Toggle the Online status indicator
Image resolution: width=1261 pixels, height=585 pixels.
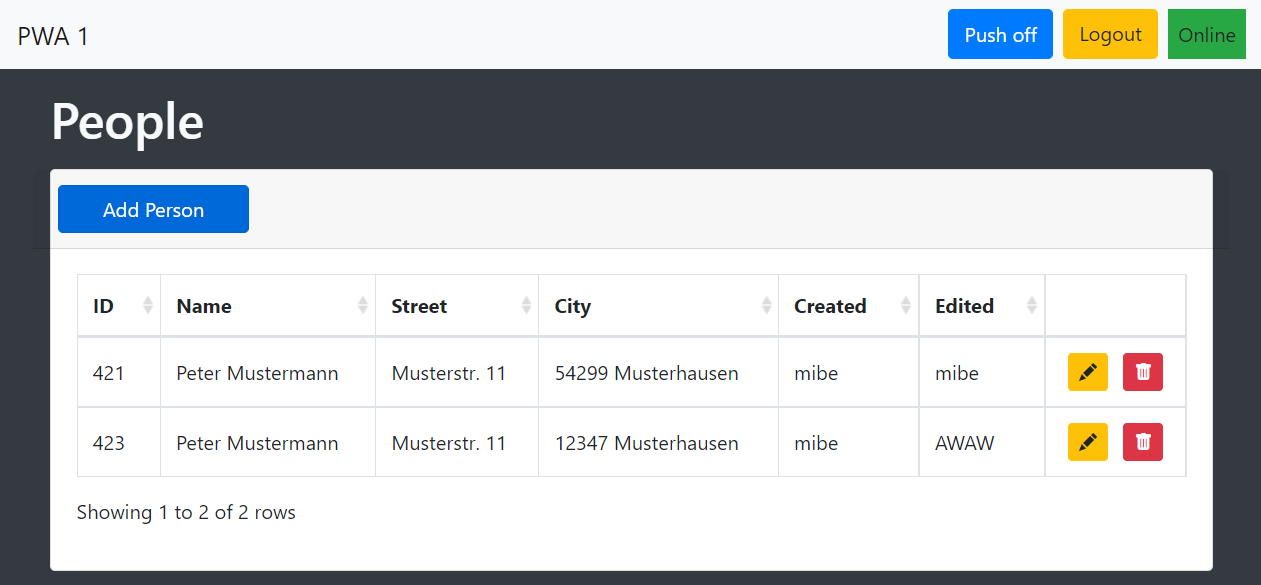1207,34
